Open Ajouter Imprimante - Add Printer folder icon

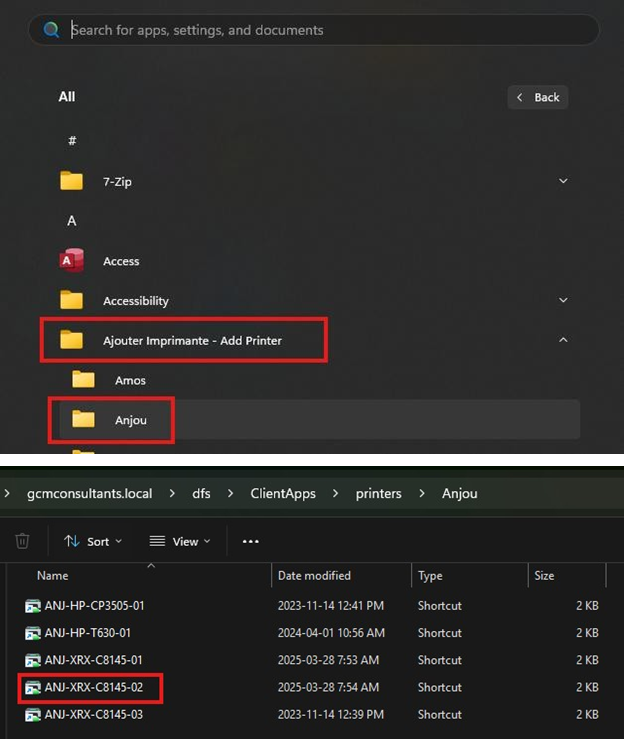(72, 340)
